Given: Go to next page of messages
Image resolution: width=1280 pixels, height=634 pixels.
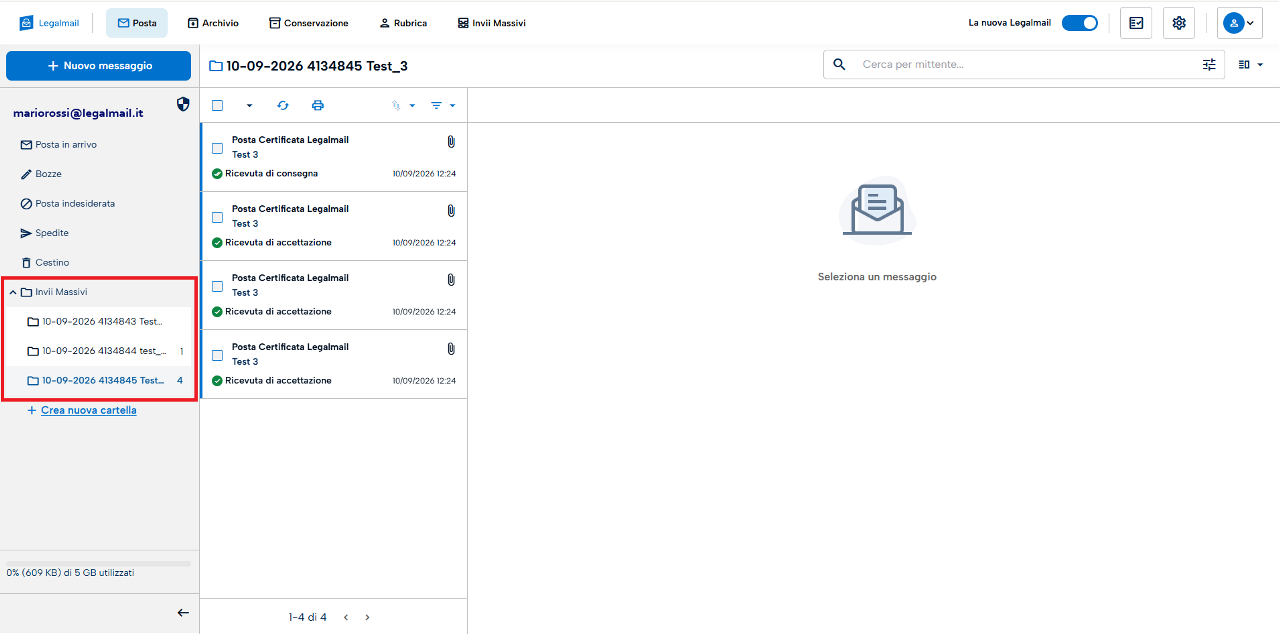Looking at the screenshot, I should pos(367,617).
